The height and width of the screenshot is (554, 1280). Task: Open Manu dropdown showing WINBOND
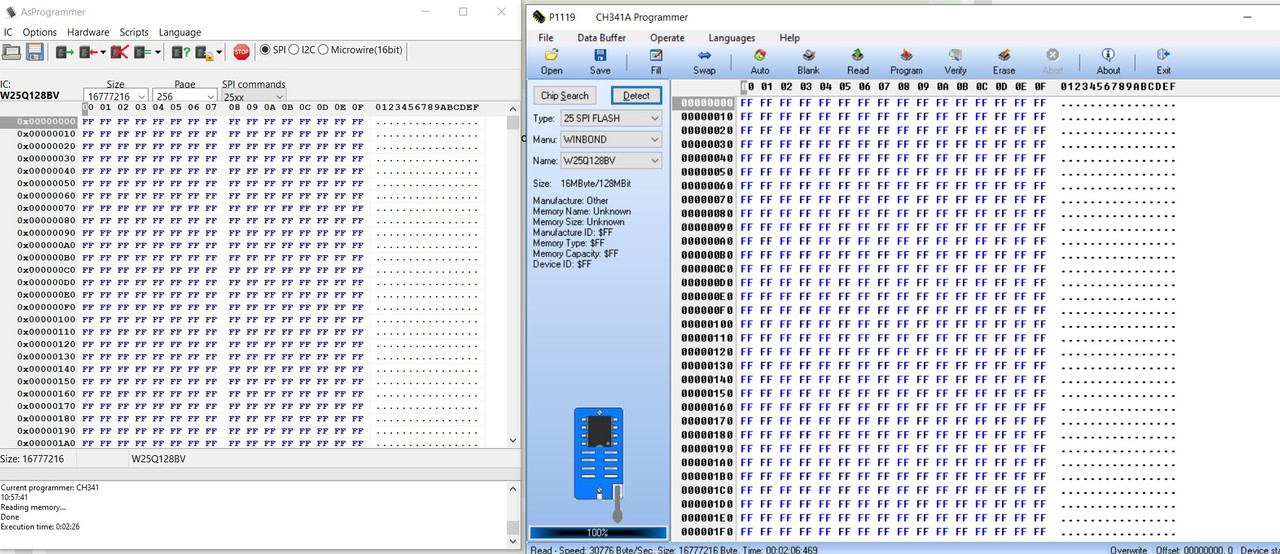point(611,139)
